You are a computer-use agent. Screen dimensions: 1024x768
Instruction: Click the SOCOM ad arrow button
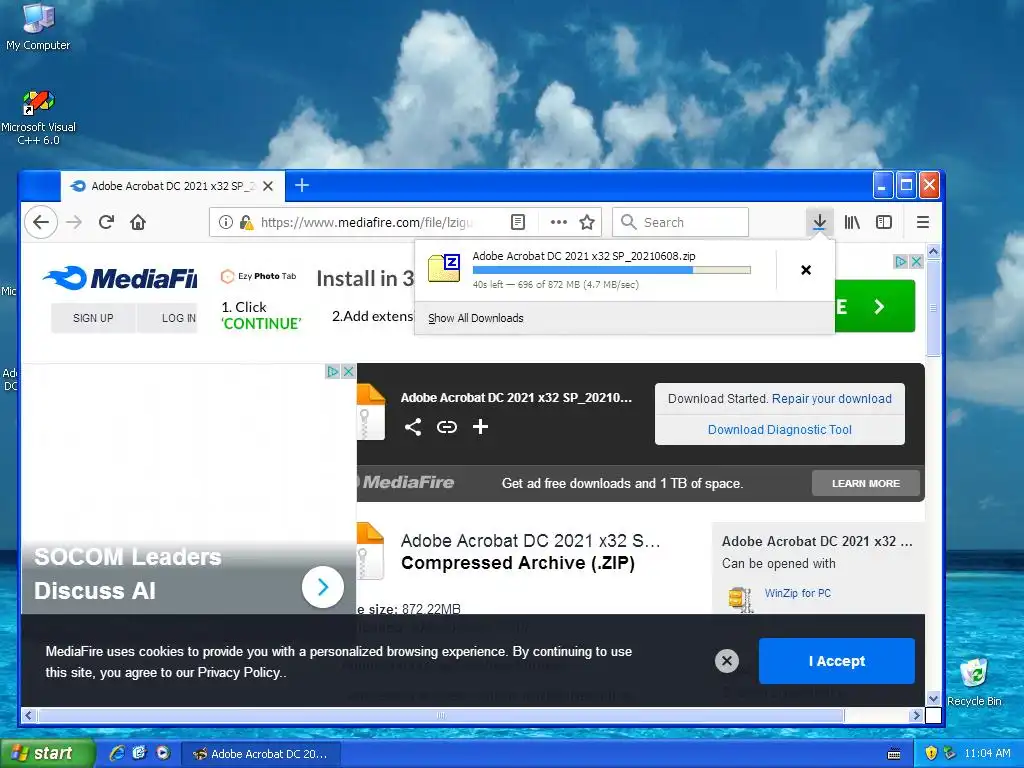tap(323, 587)
